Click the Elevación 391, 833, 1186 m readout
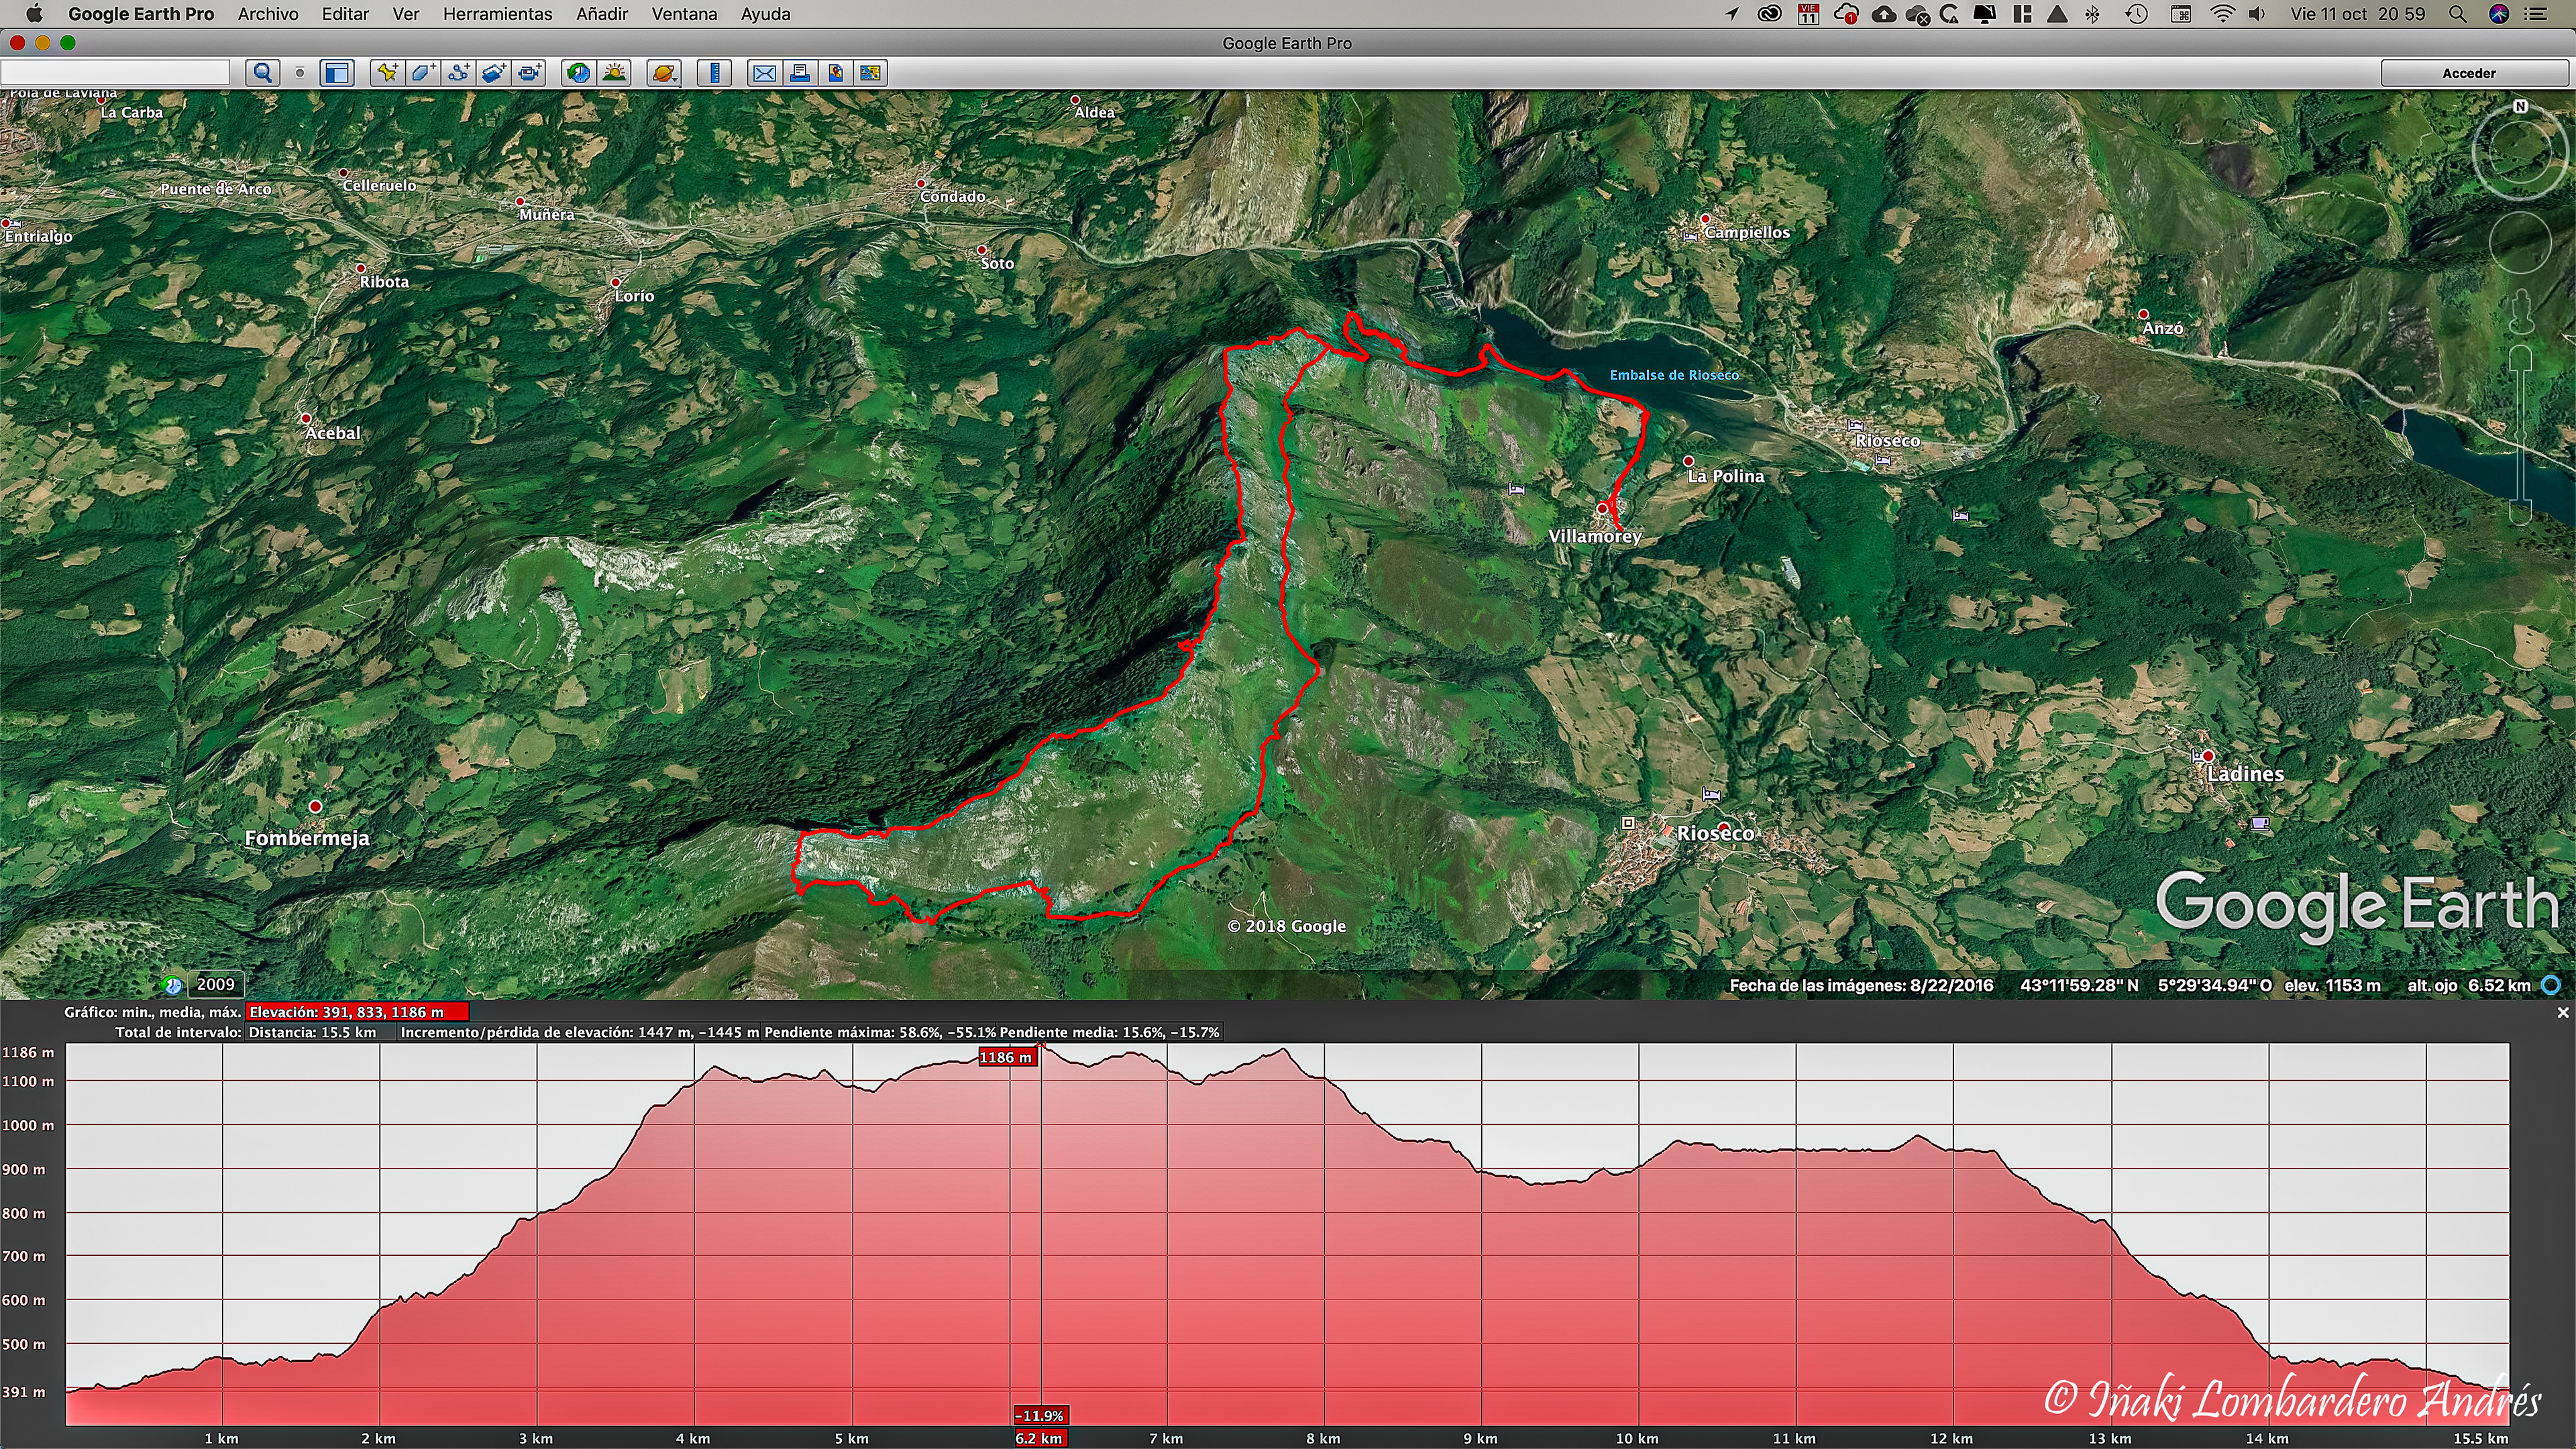Image resolution: width=2576 pixels, height=1449 pixels. (357, 1012)
